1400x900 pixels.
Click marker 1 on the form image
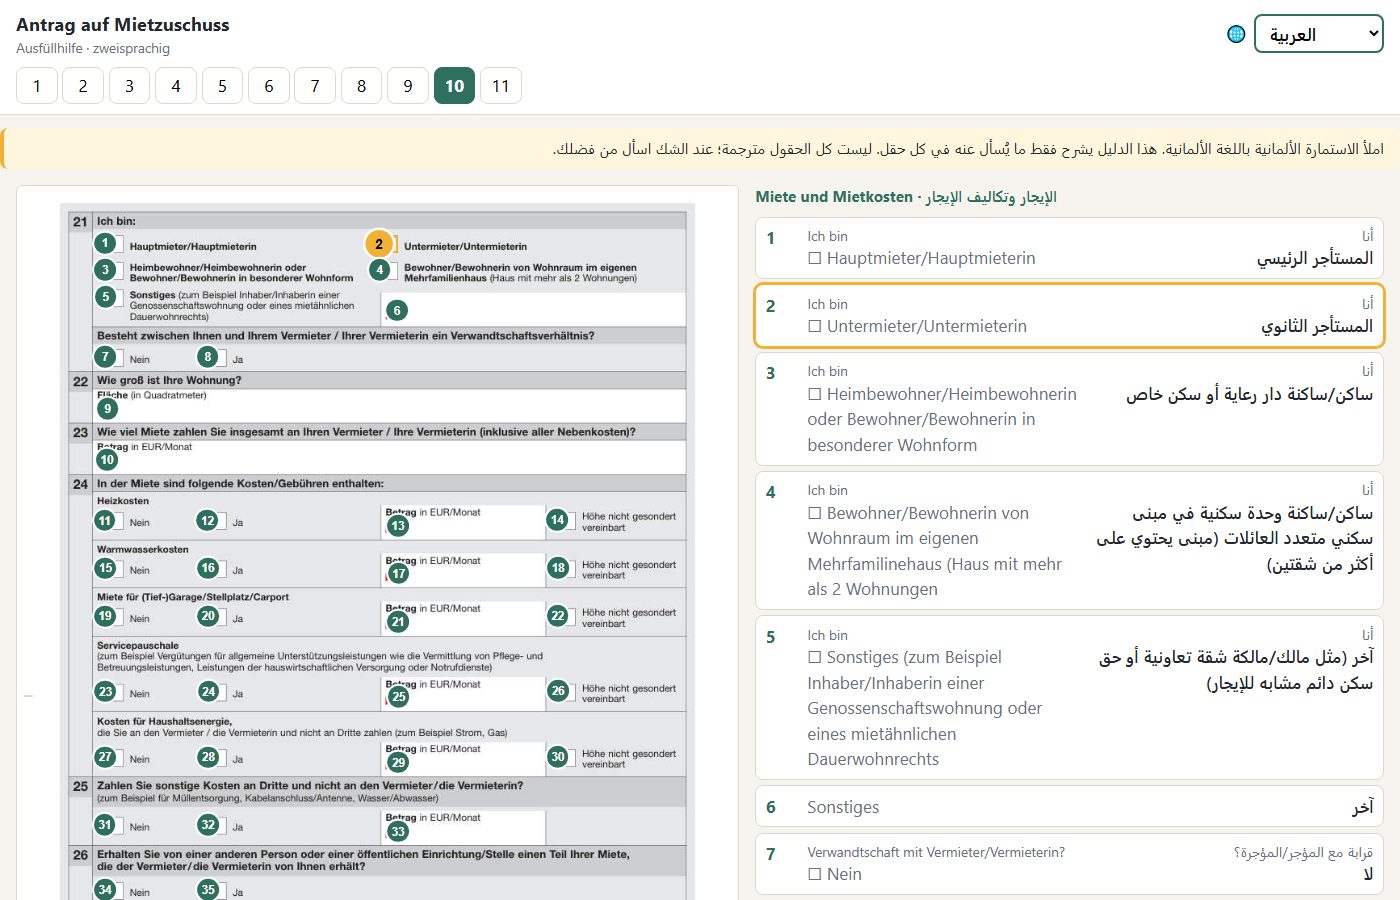tap(105, 243)
